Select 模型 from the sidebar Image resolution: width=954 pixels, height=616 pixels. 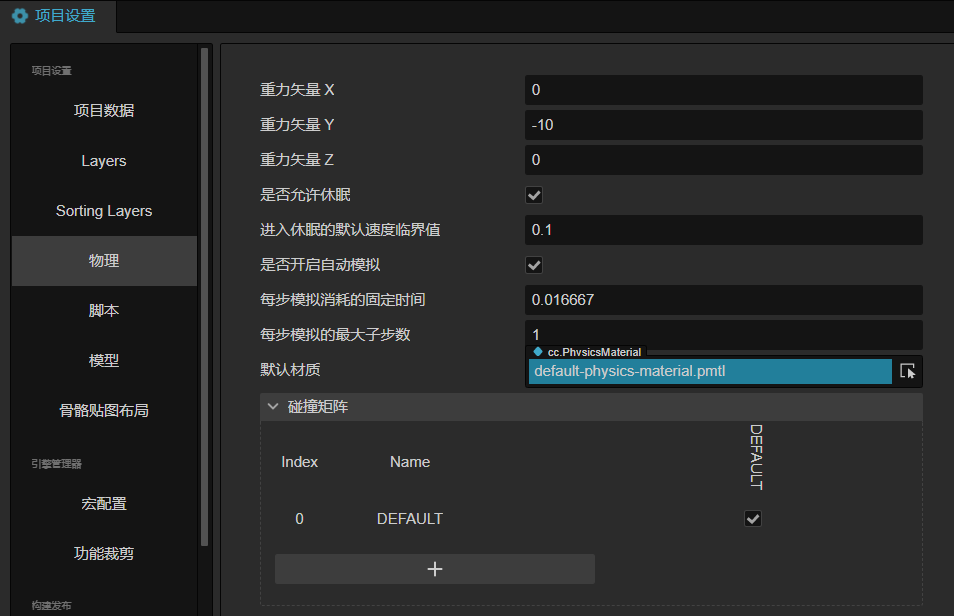coord(104,360)
